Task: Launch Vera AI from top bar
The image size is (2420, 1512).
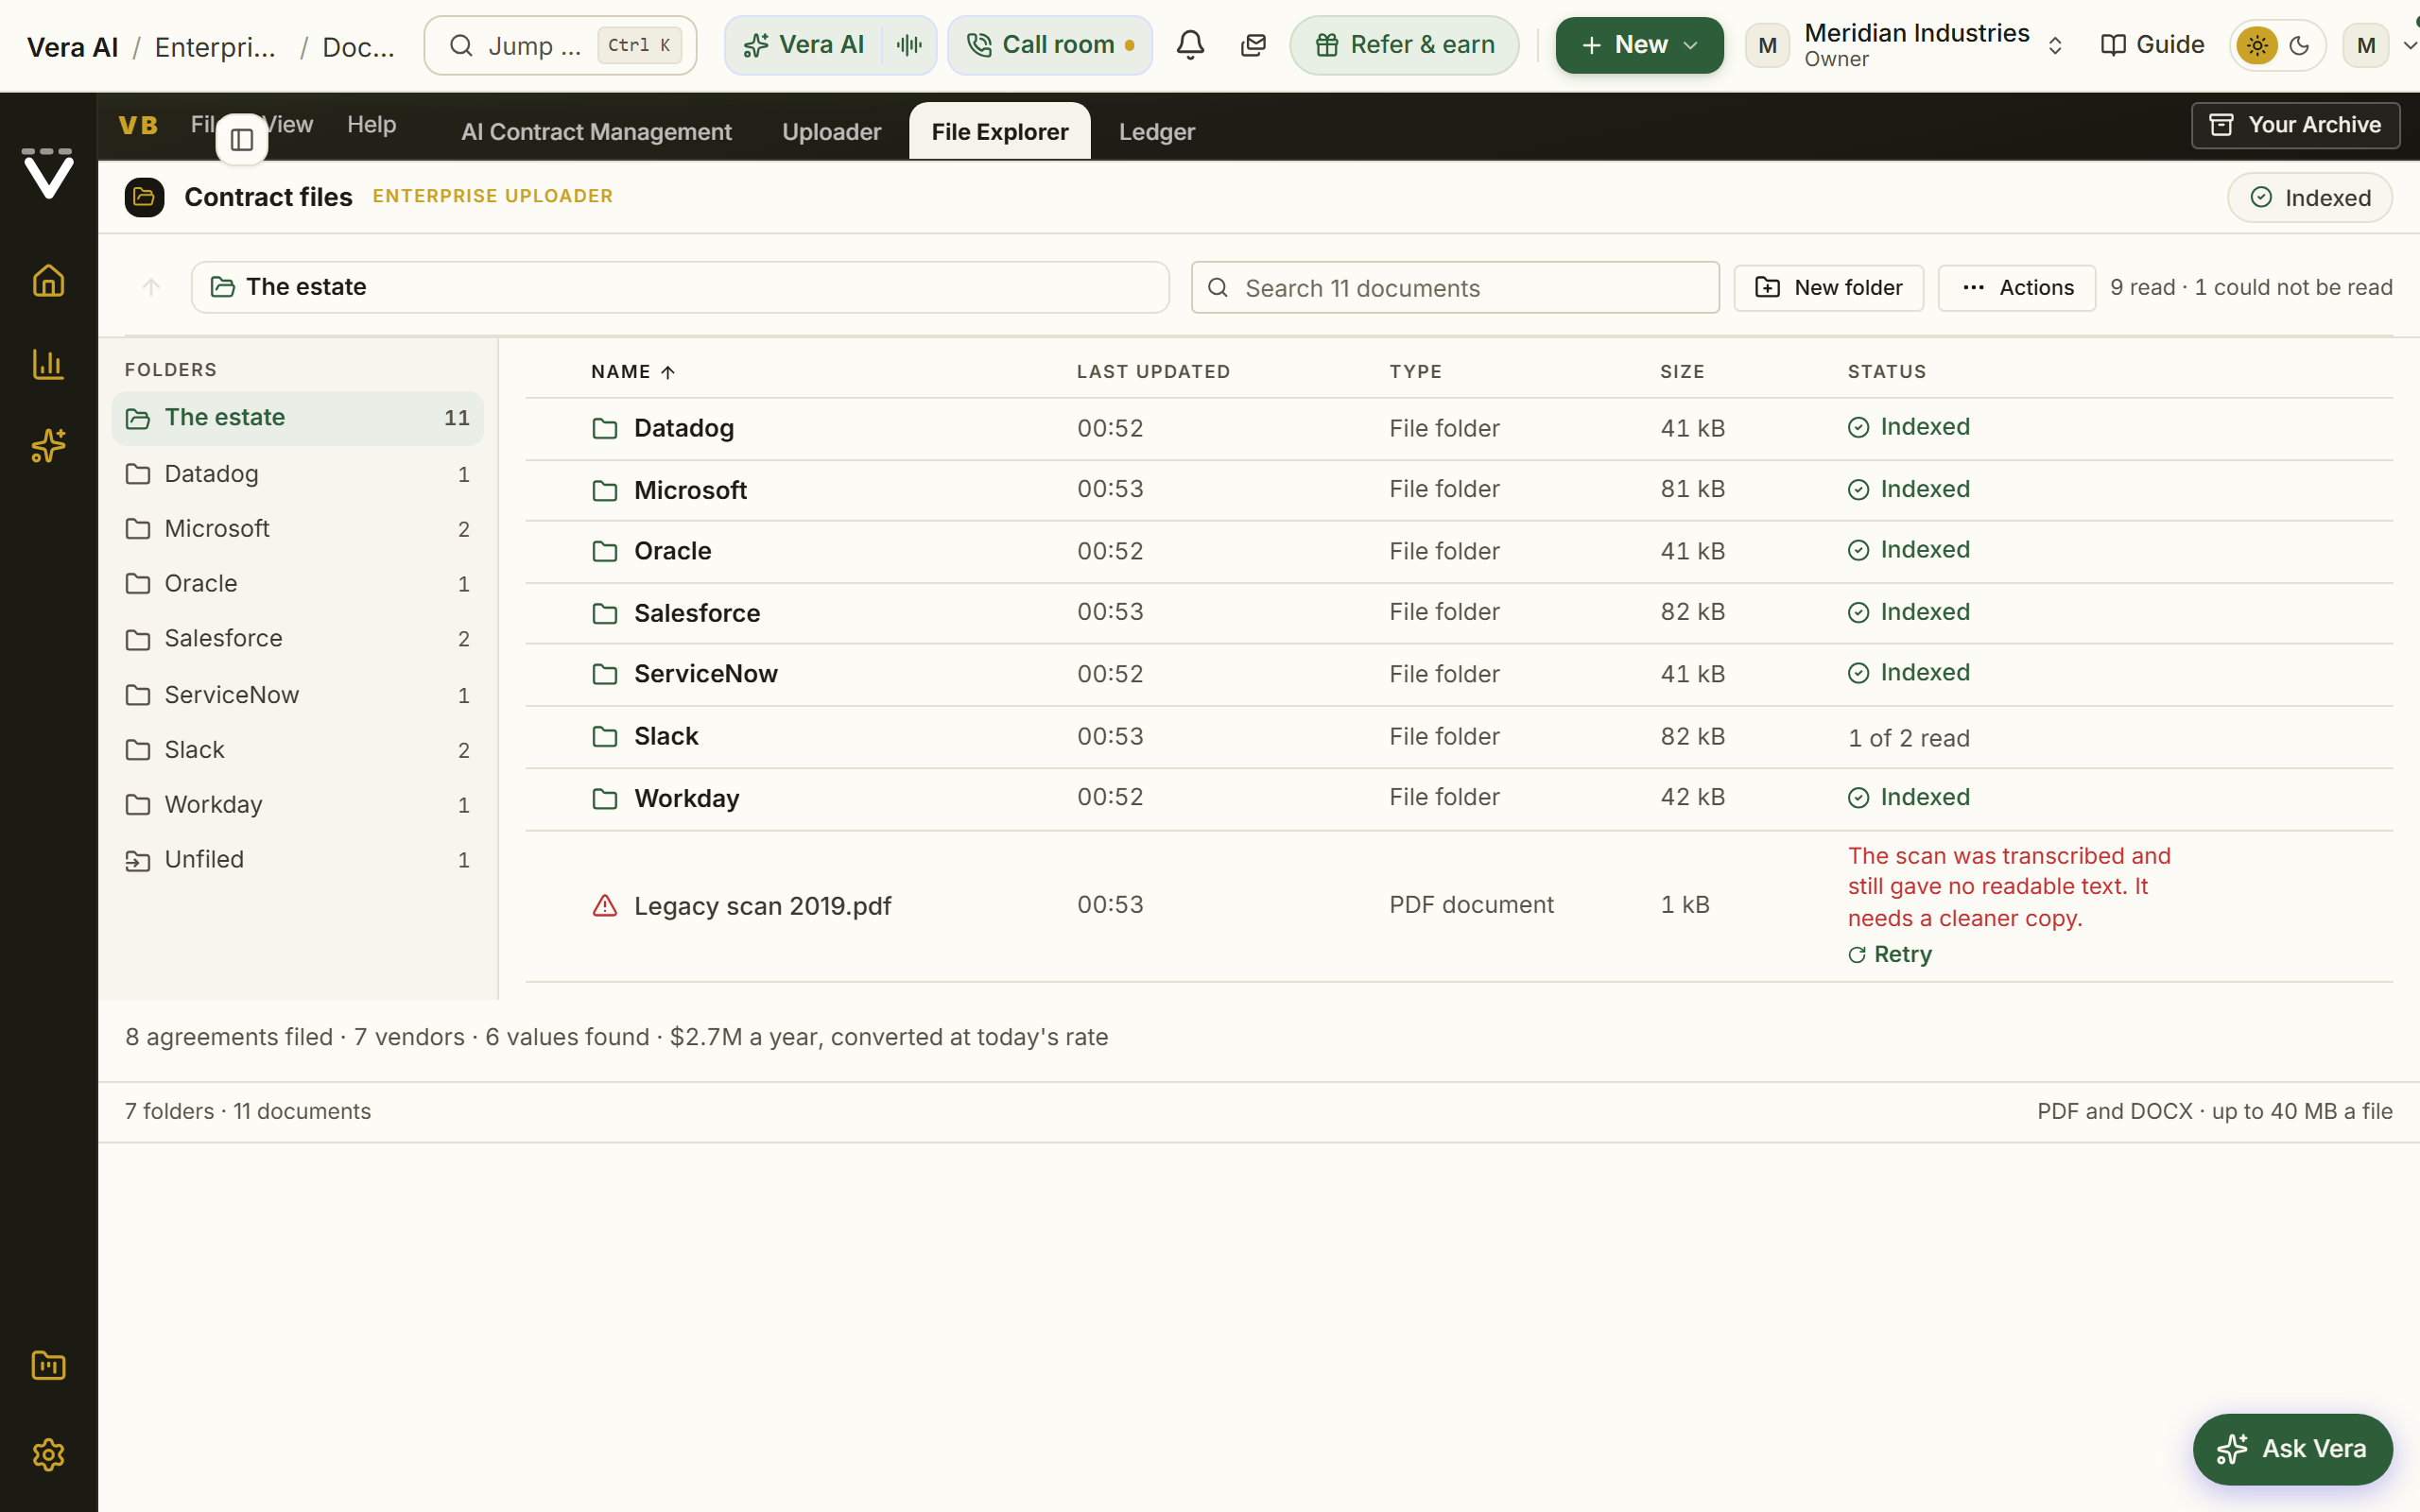Action: (804, 45)
